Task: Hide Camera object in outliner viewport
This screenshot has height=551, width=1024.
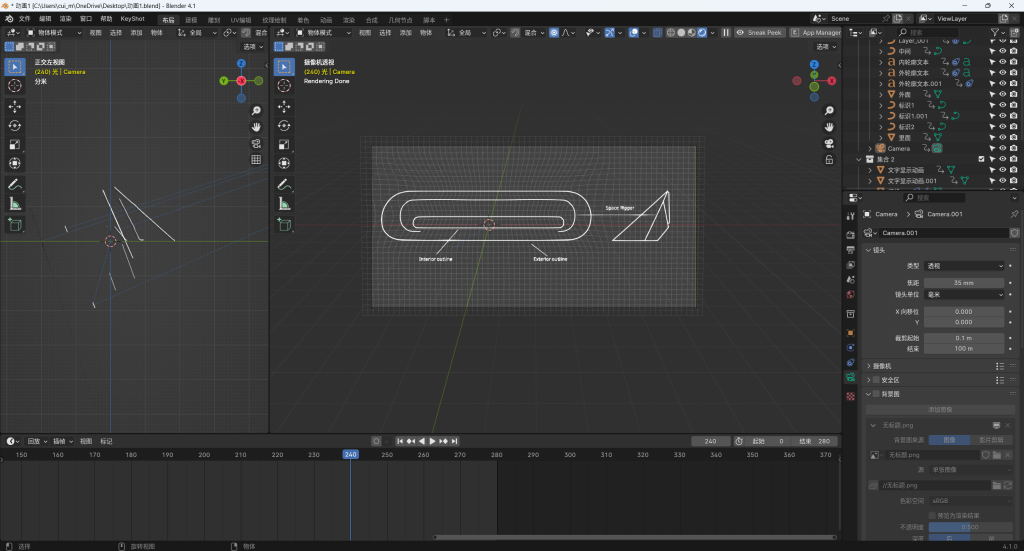Action: tap(1002, 148)
